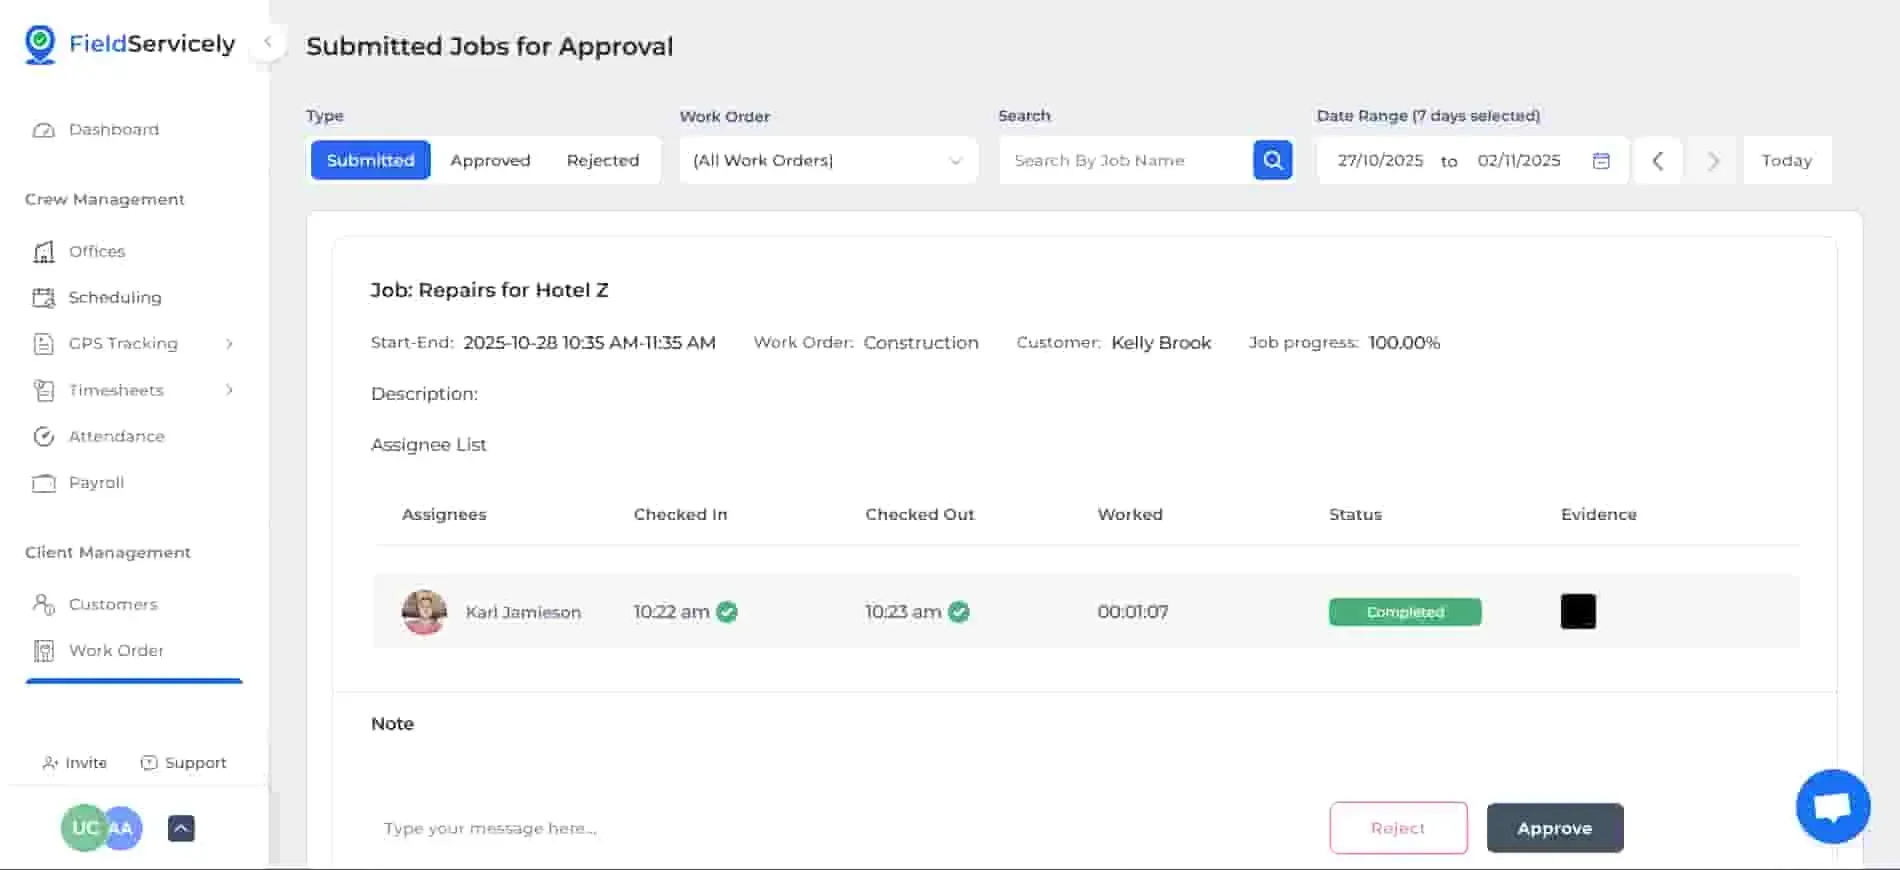Go to Offices in the sidebar
Viewport: 1900px width, 870px height.
pos(96,251)
